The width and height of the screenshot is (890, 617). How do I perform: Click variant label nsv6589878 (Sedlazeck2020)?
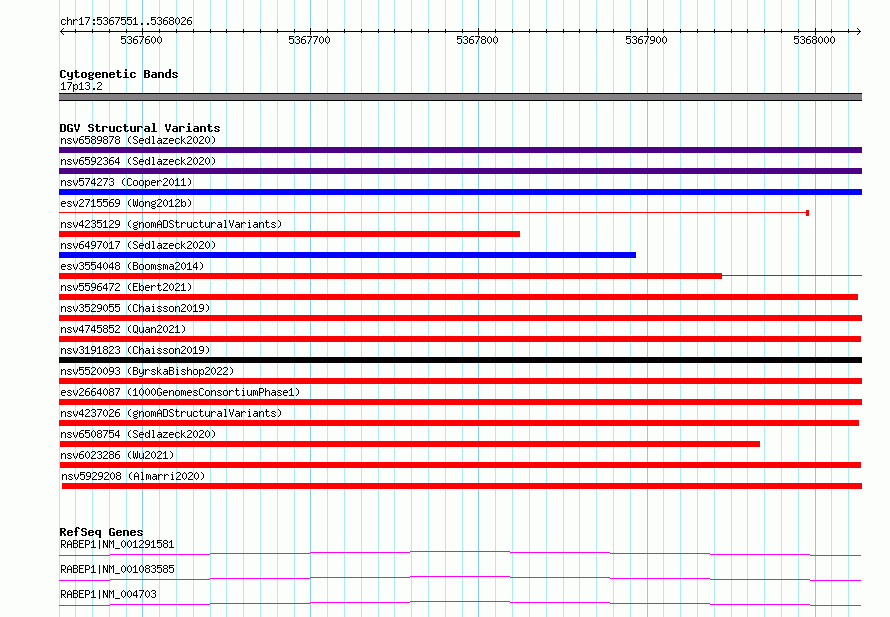(138, 140)
